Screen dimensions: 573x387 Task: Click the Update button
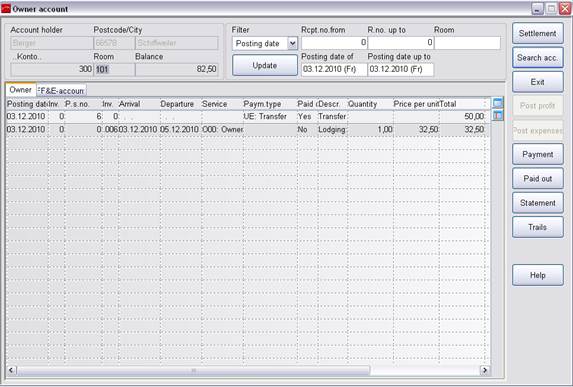265,65
